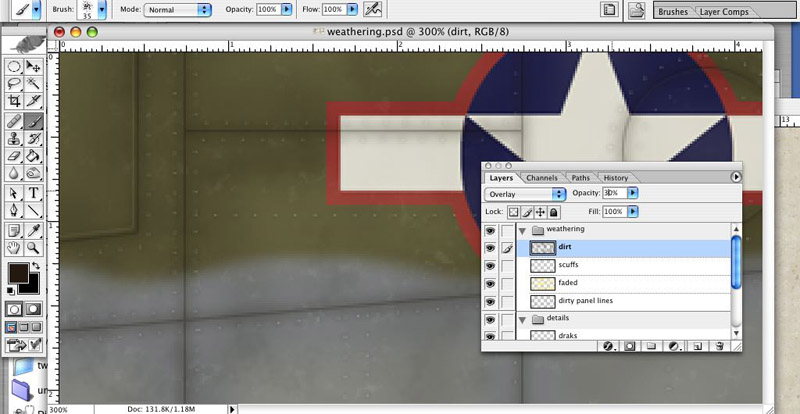This screenshot has height=414, width=800.
Task: Open the layer Opacity slider arrow
Action: click(x=633, y=193)
